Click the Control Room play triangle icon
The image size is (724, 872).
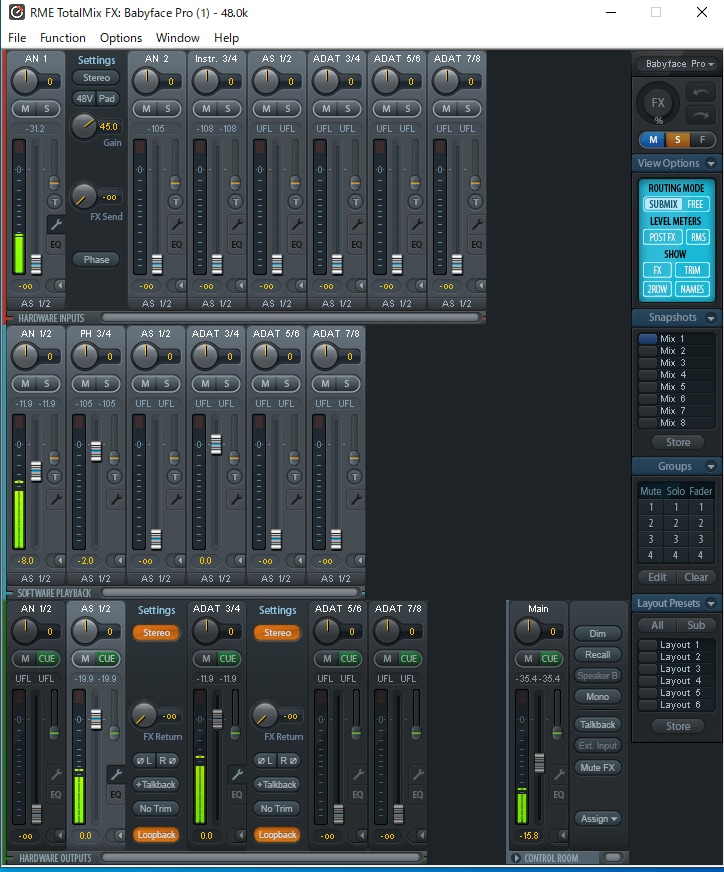coord(515,858)
